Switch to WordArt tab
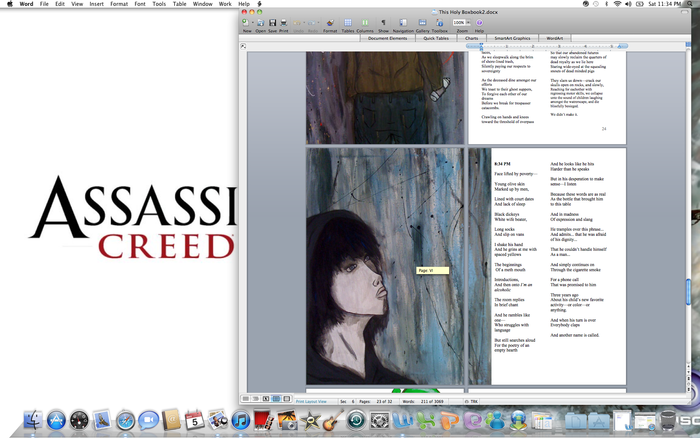The height and width of the screenshot is (438, 700). [555, 38]
